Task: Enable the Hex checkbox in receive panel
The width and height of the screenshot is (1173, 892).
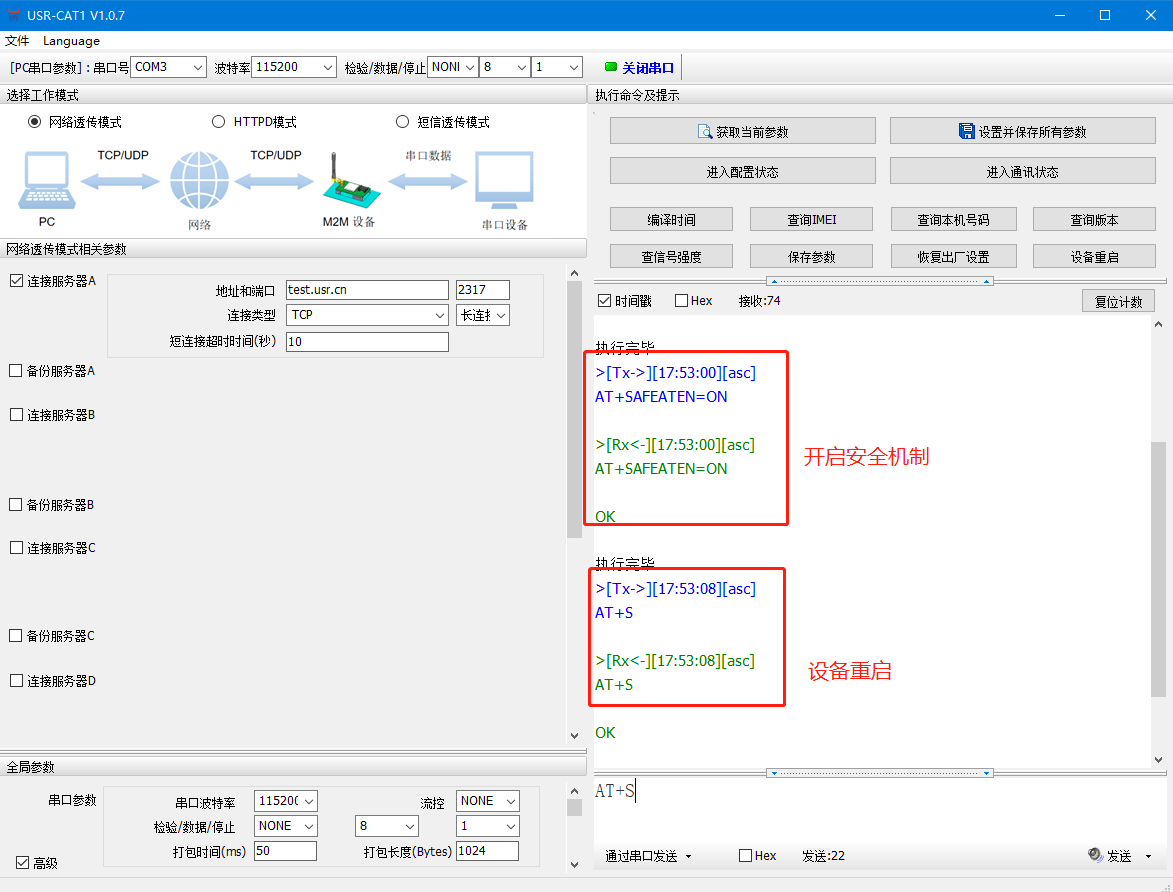Action: [682, 301]
